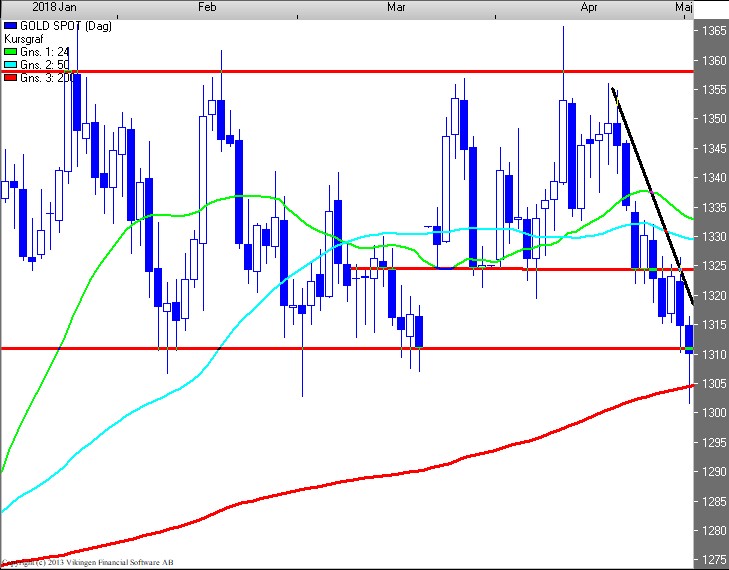Click the 1290 price axis label
The image size is (729, 570).
(x=714, y=471)
